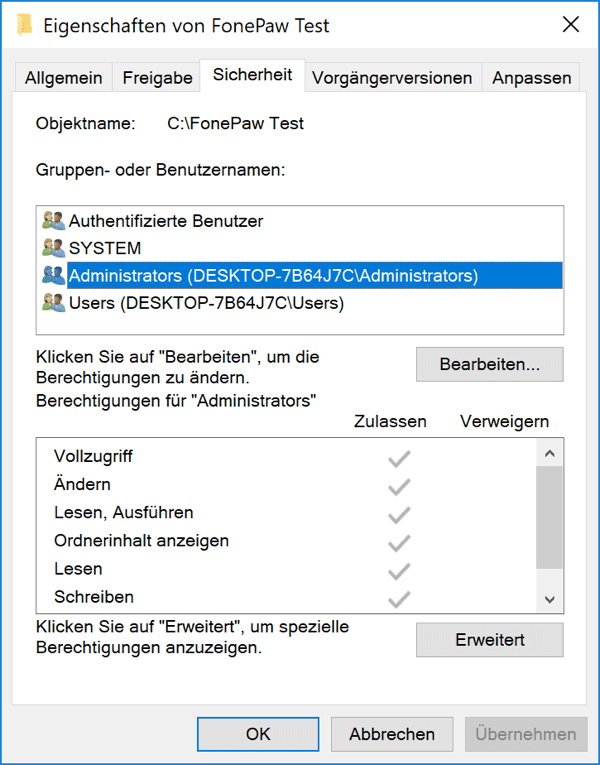The height and width of the screenshot is (765, 600).
Task: Click the Lesen allow checkmark
Action: [399, 571]
